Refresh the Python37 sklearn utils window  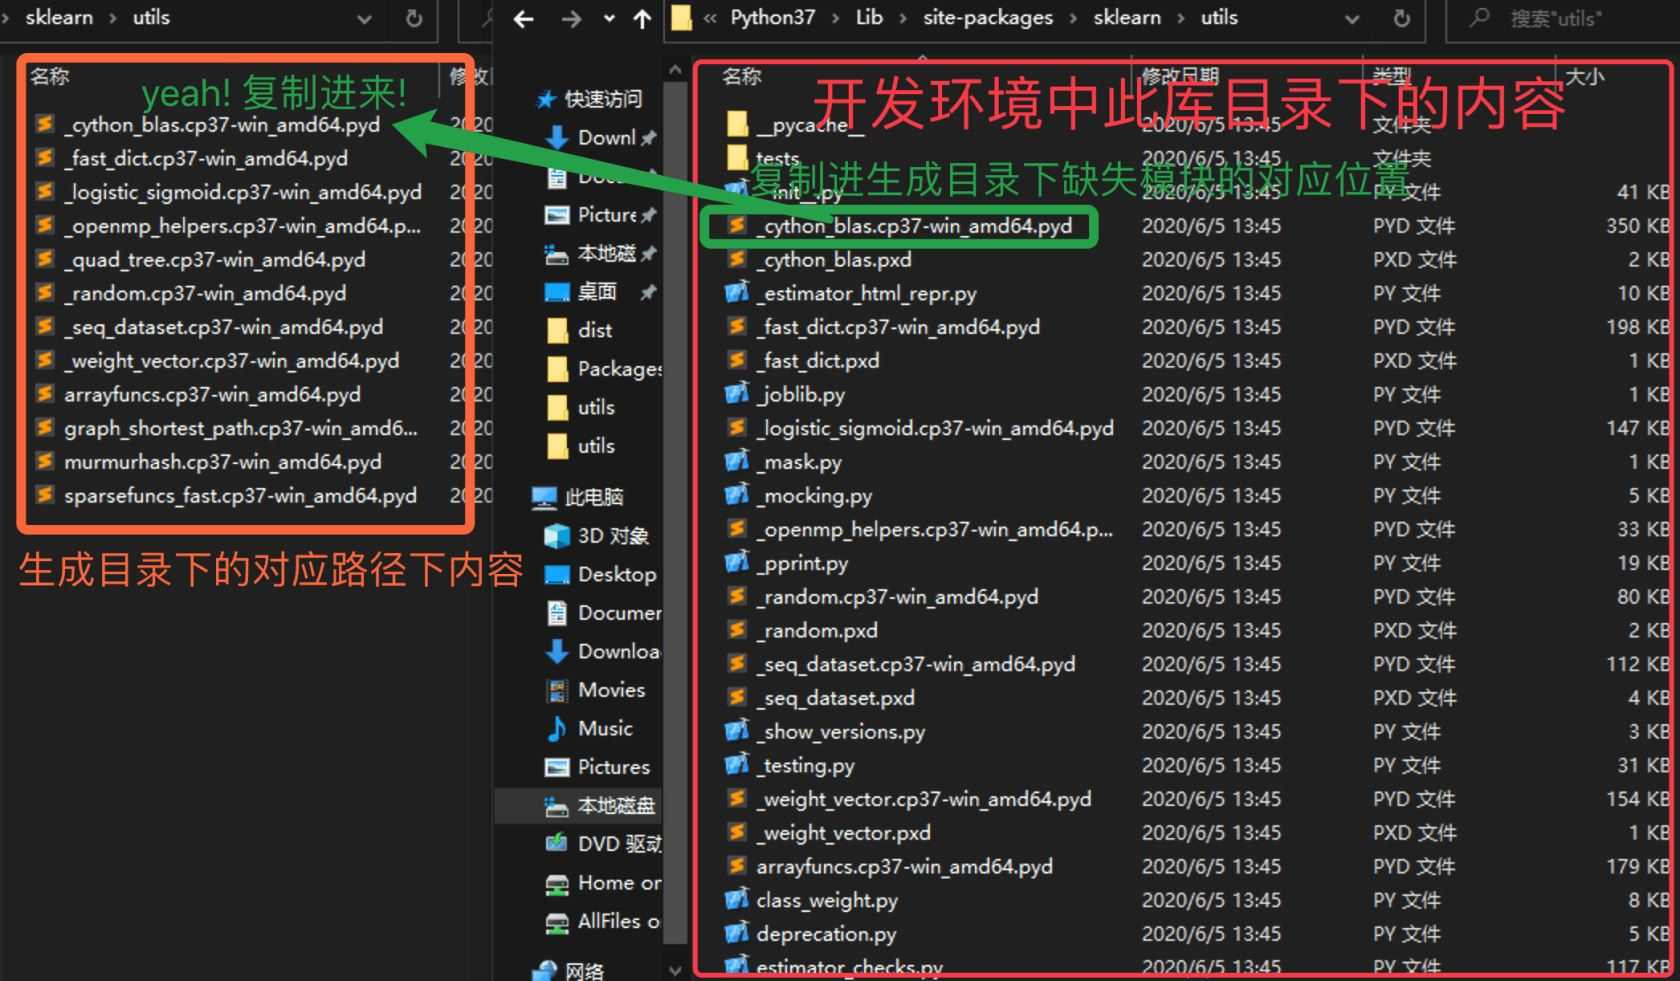click(1402, 18)
